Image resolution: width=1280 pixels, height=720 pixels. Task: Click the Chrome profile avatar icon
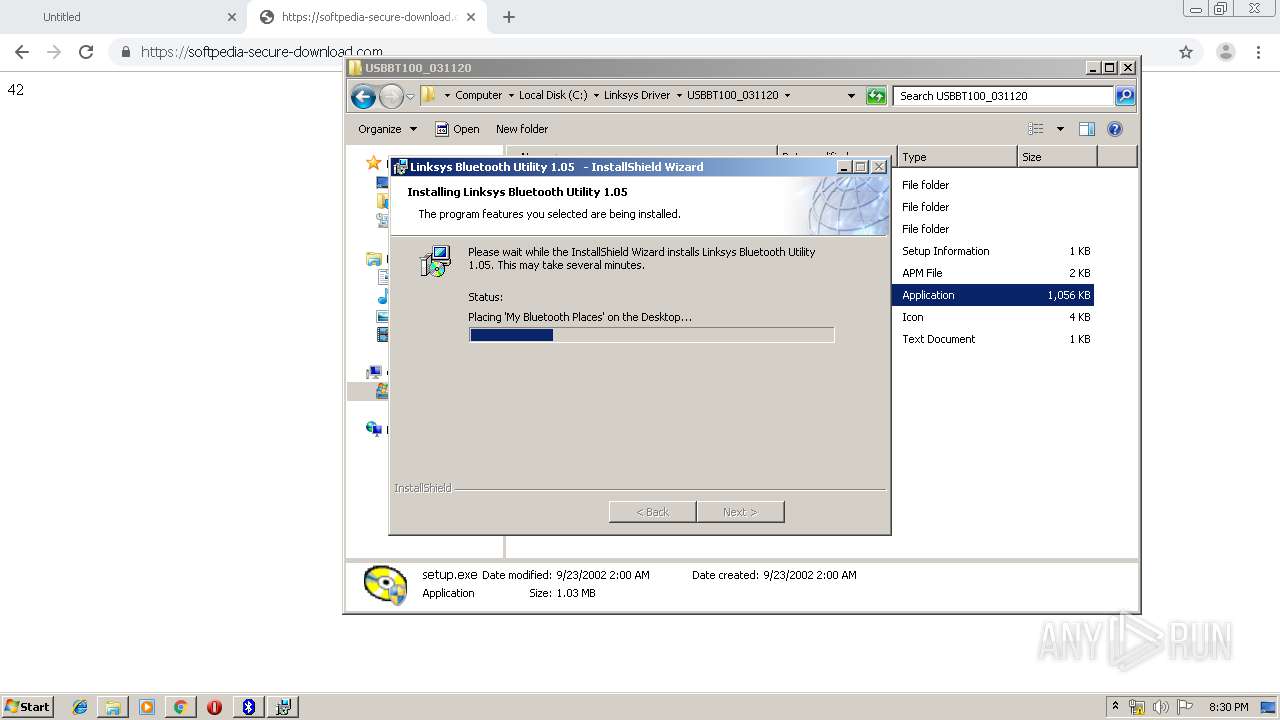1226,52
